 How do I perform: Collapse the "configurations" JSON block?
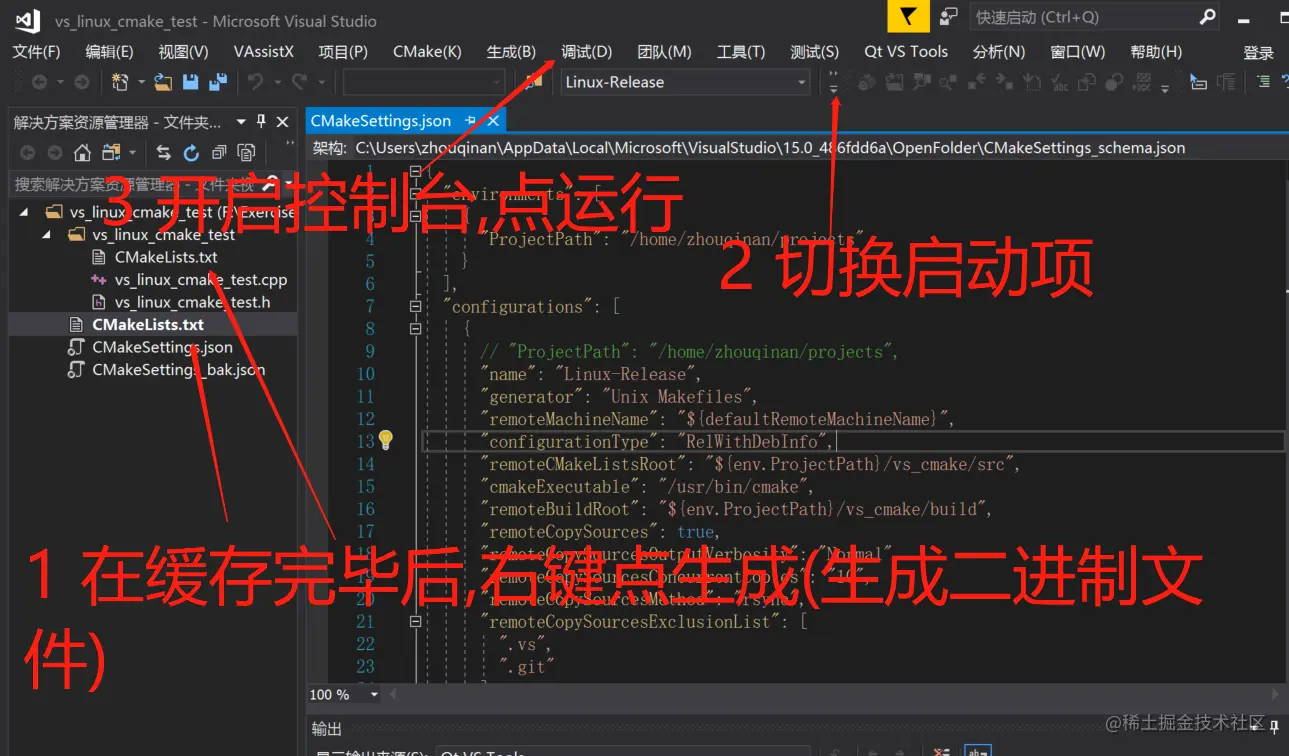[416, 306]
